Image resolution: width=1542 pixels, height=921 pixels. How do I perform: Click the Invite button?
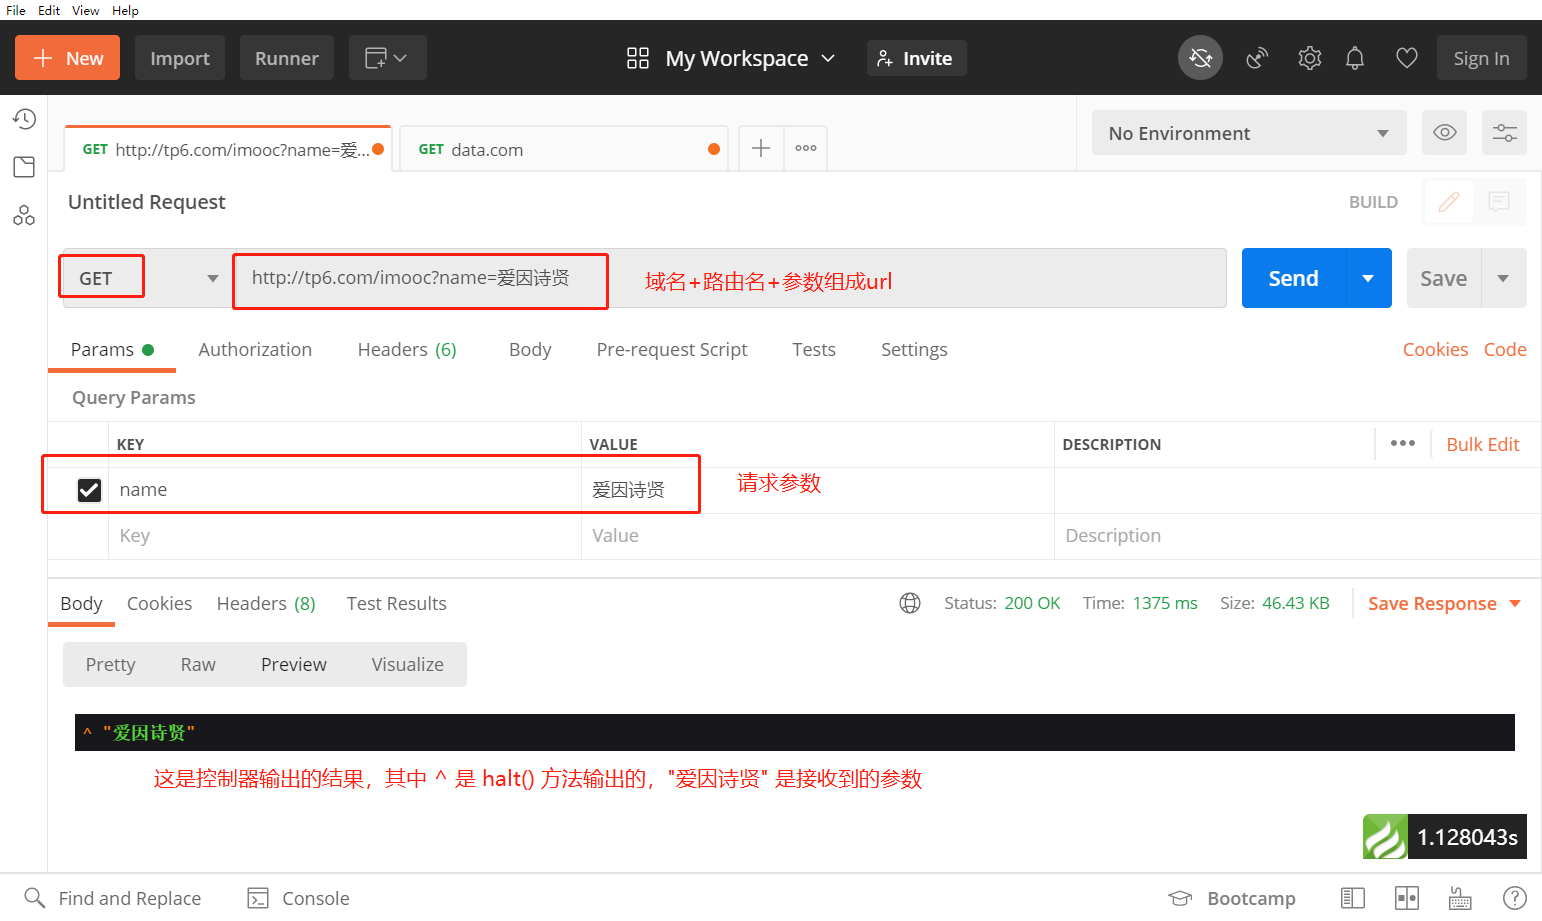click(x=916, y=58)
